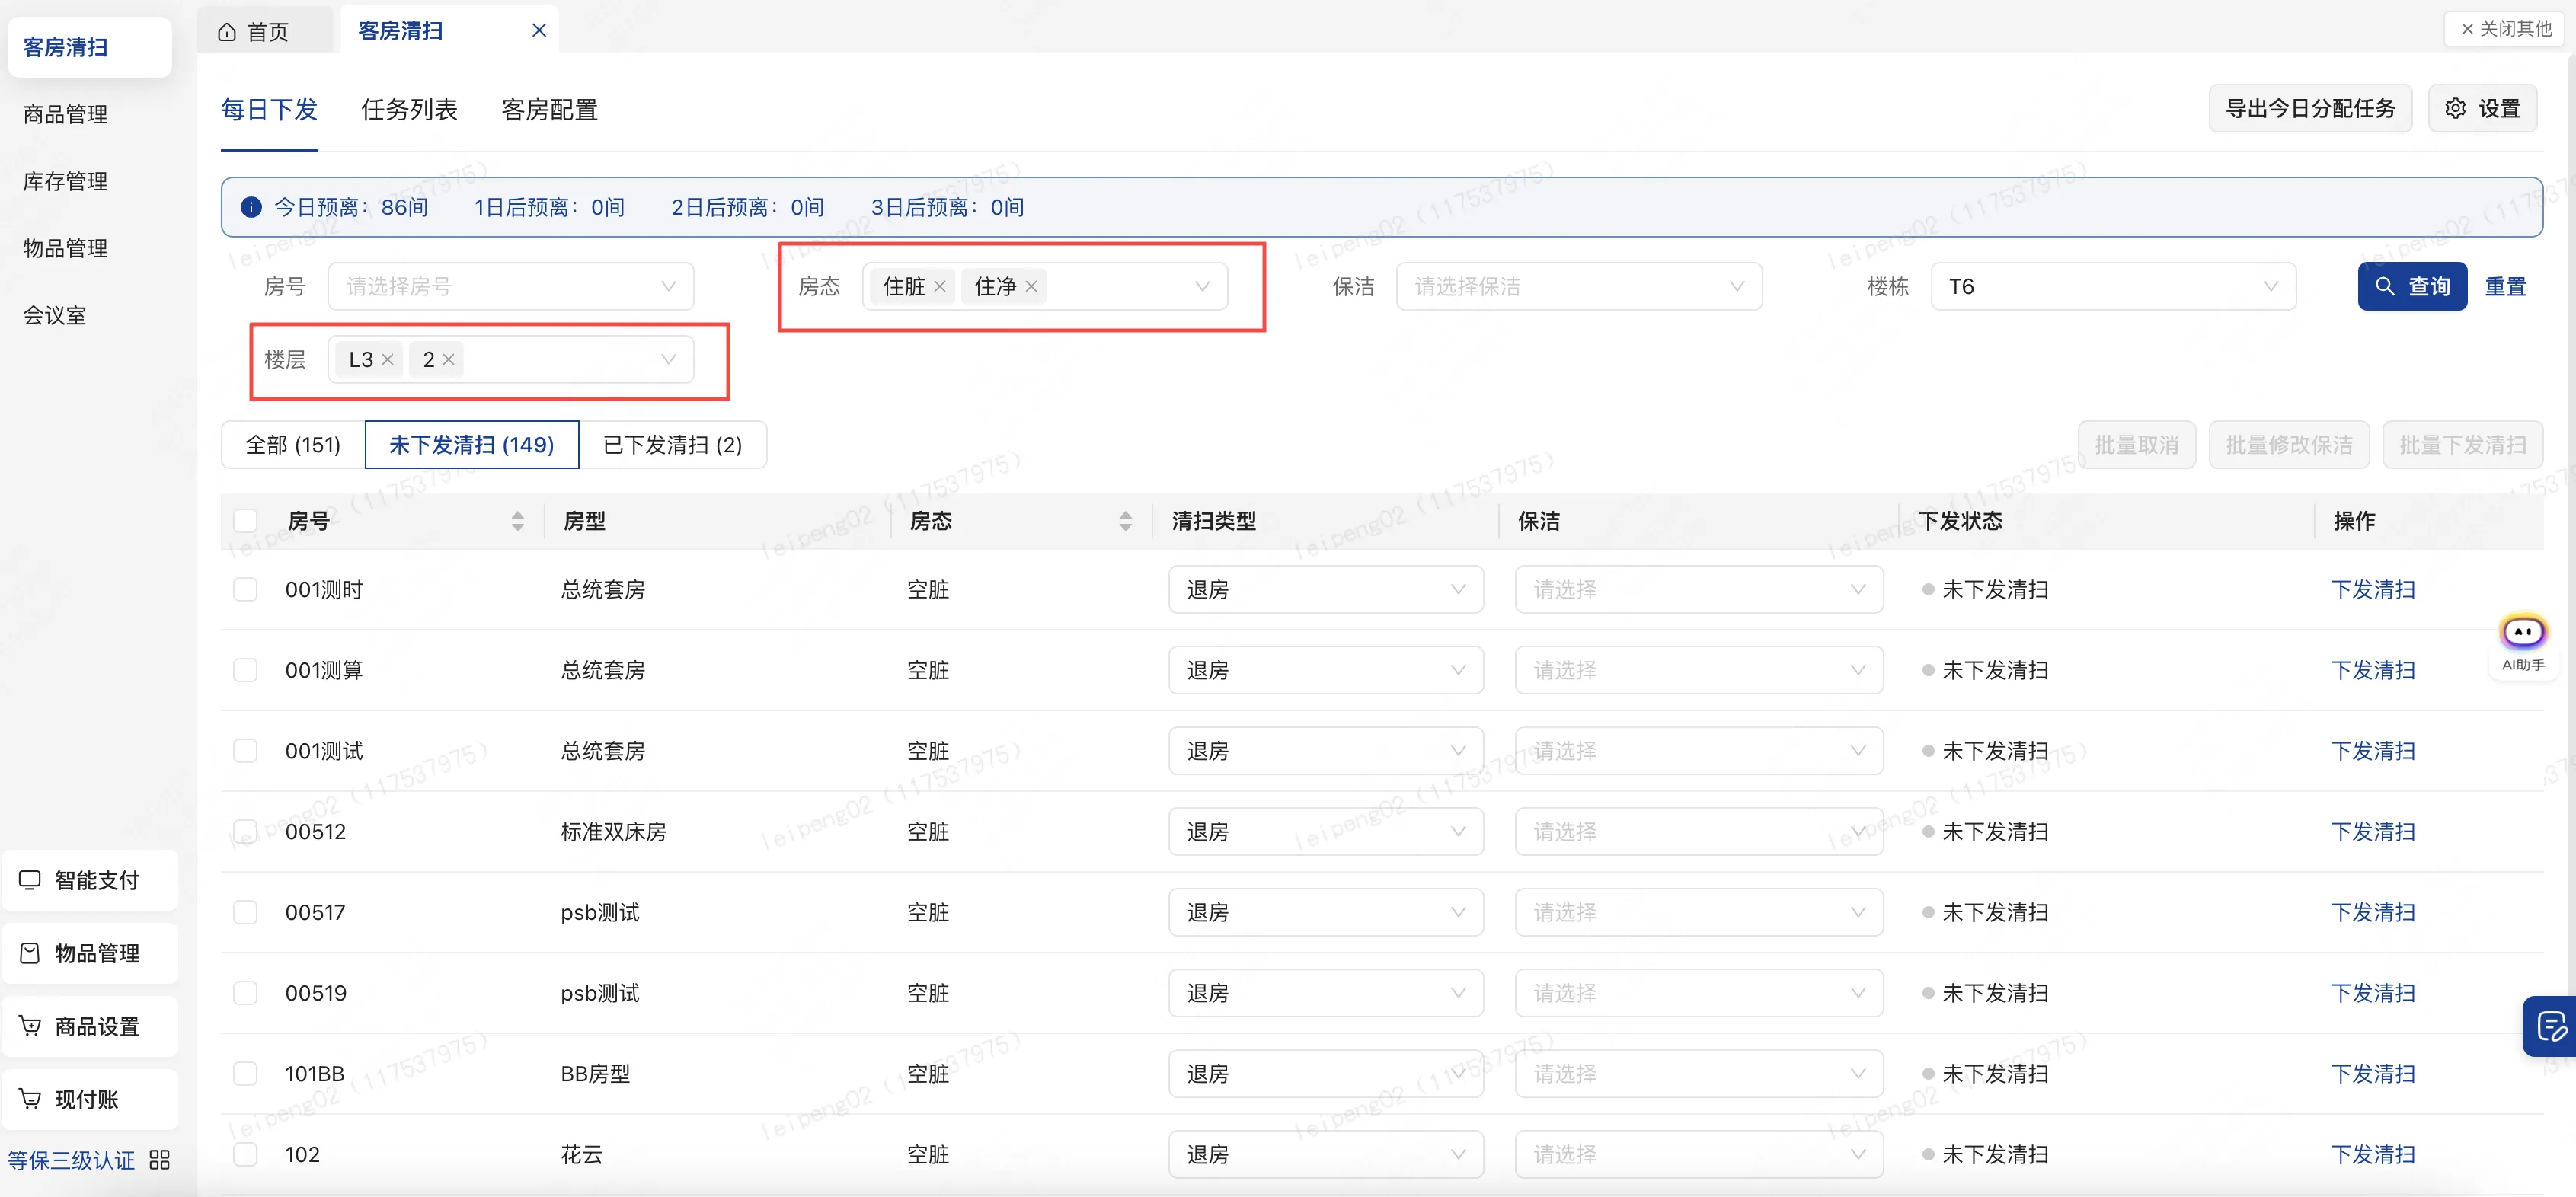Click the 智能支付 icon in sidebar

30,880
